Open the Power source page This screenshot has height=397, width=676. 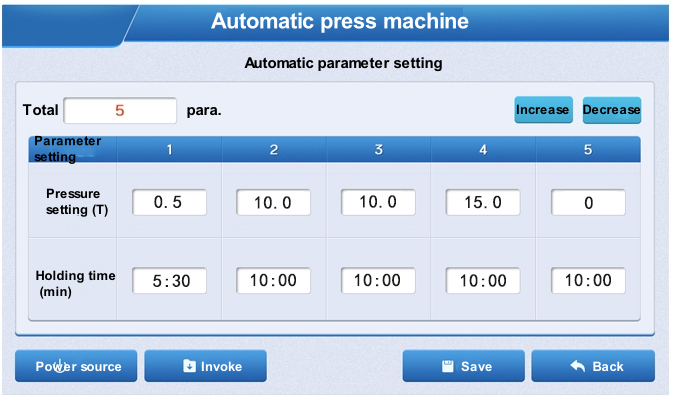(76, 366)
